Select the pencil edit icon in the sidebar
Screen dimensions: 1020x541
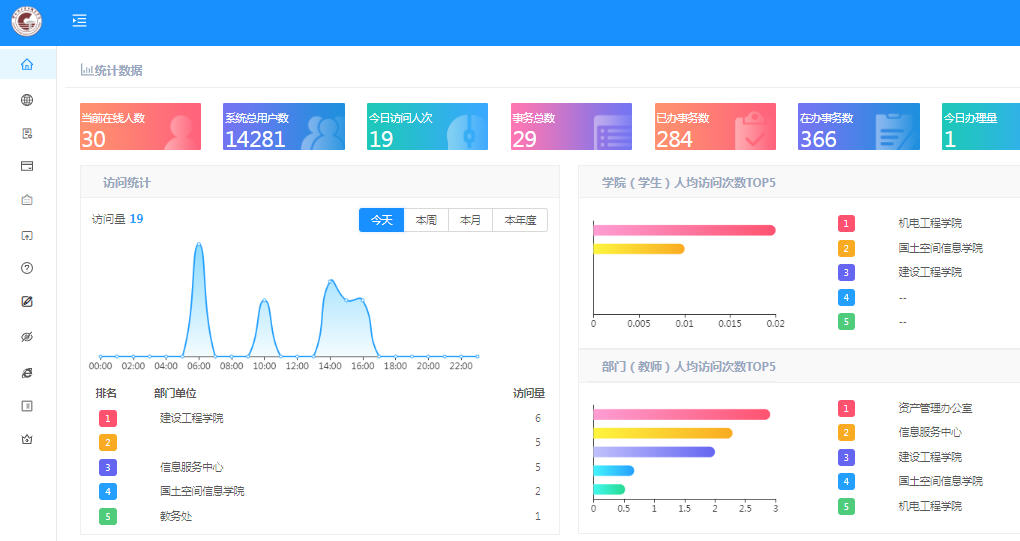click(x=27, y=301)
